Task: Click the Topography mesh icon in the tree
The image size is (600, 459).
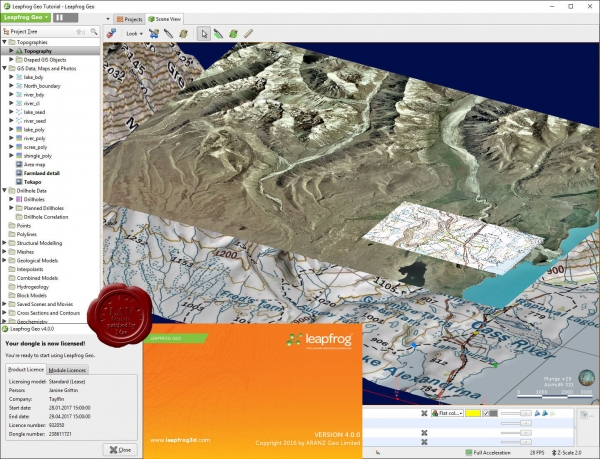Action: pos(19,51)
